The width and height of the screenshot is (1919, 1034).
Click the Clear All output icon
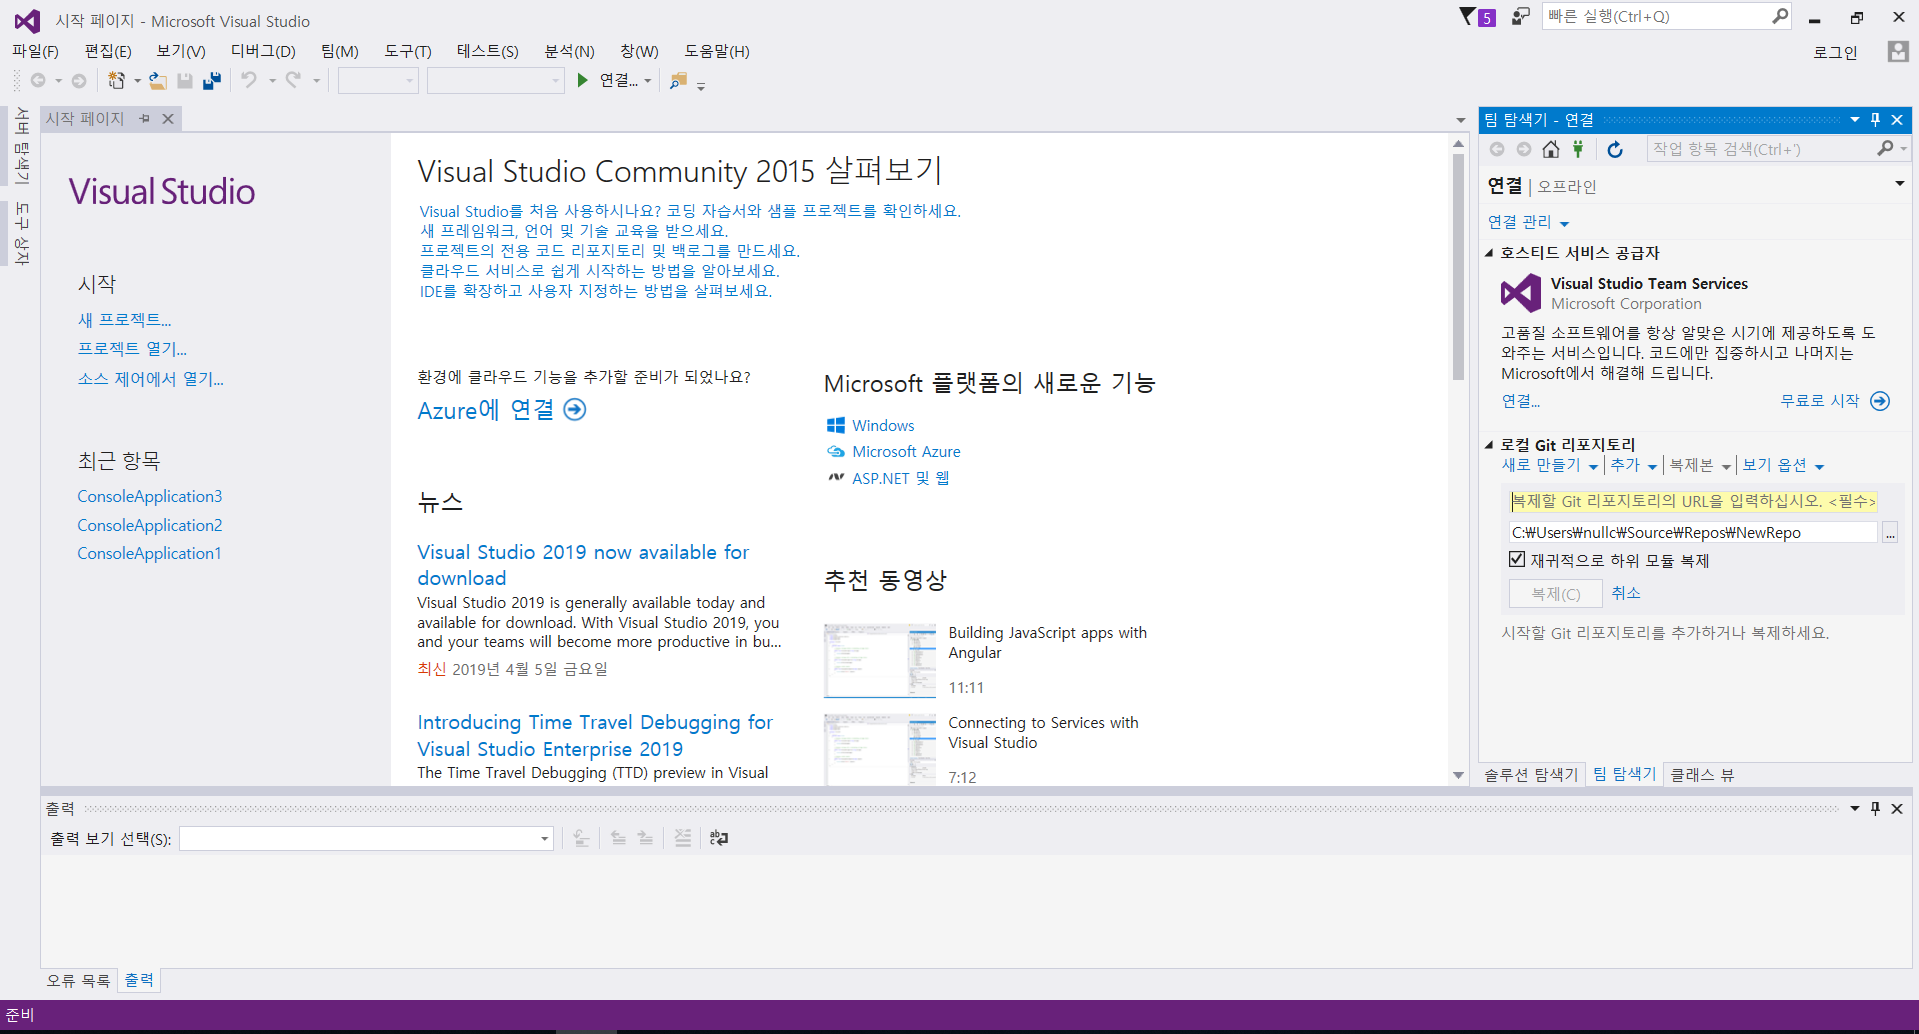pyautogui.click(x=682, y=838)
